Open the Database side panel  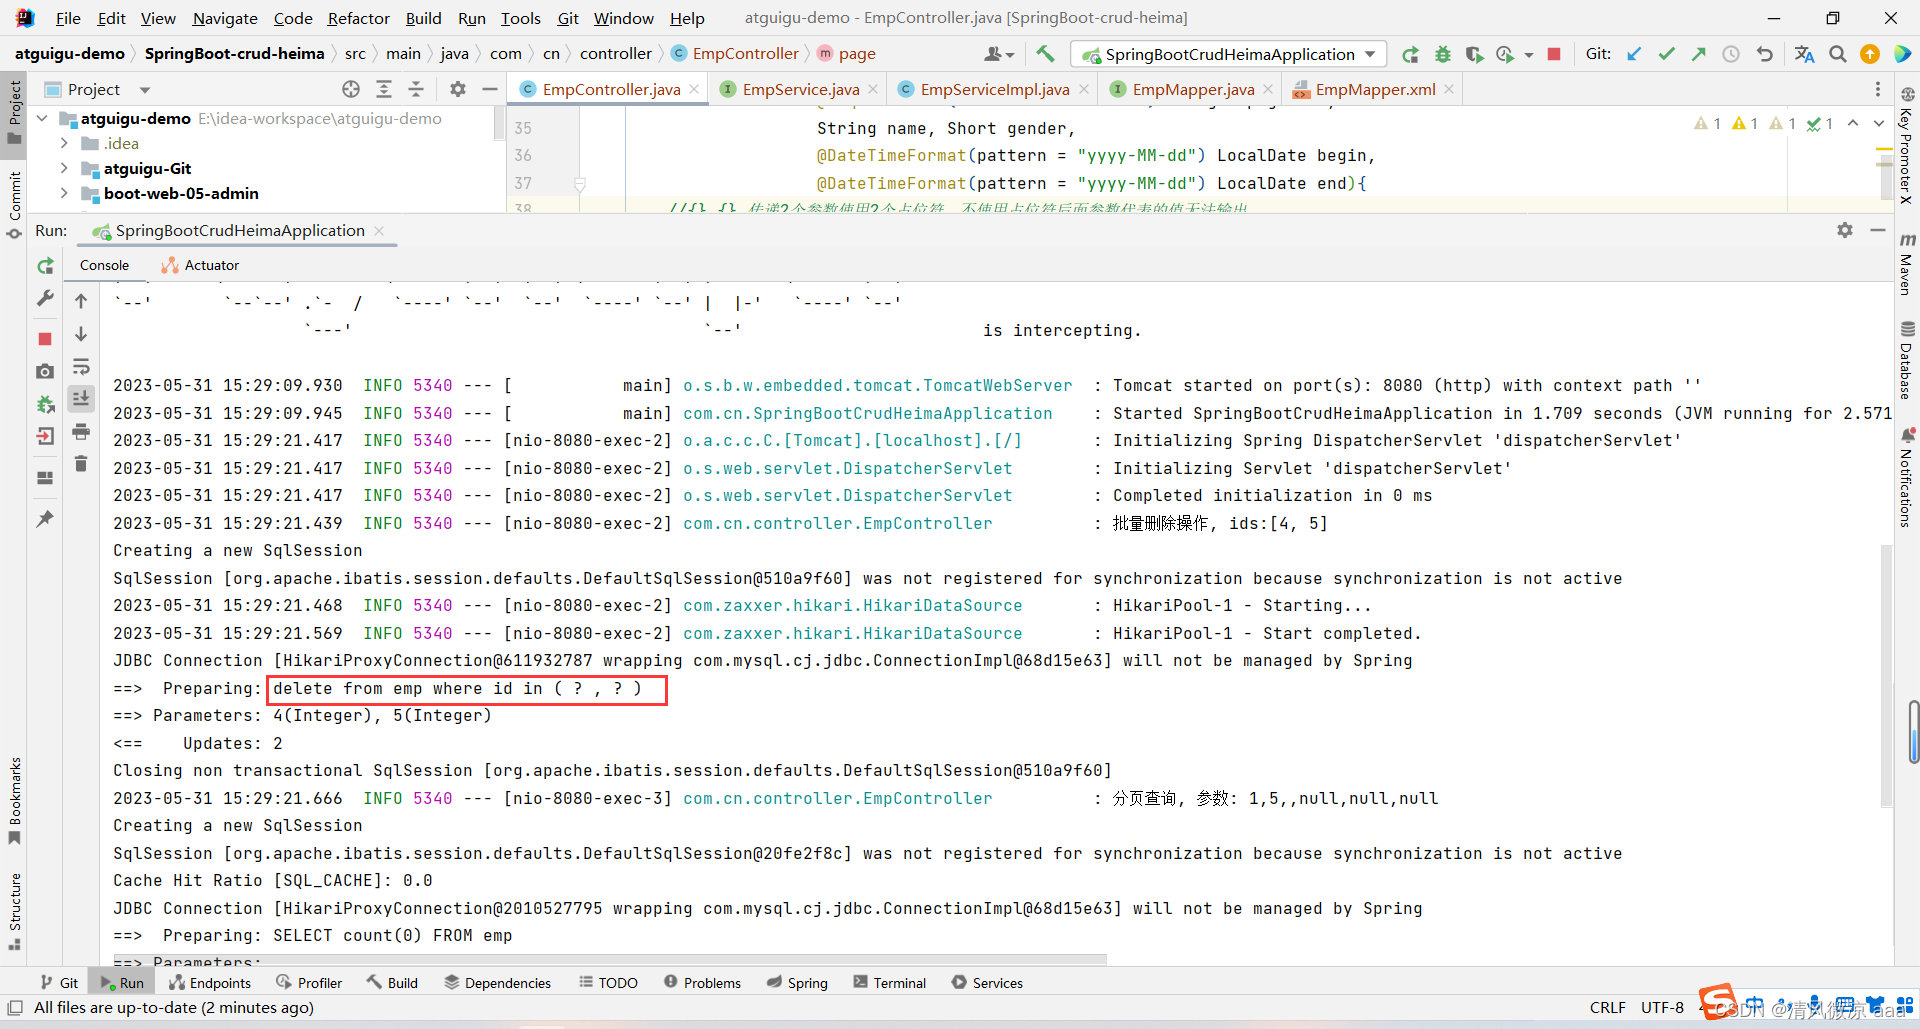(x=1907, y=360)
